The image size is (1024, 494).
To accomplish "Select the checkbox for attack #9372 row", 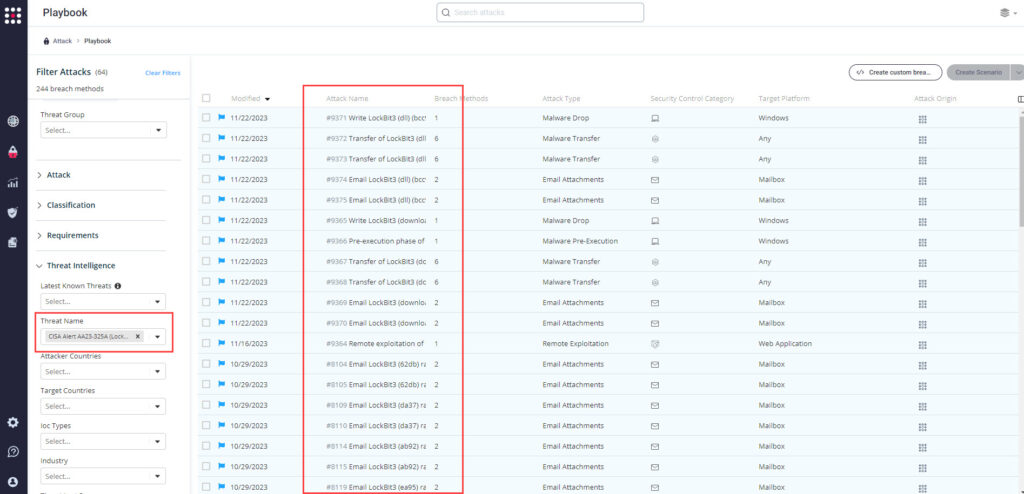I will point(206,138).
